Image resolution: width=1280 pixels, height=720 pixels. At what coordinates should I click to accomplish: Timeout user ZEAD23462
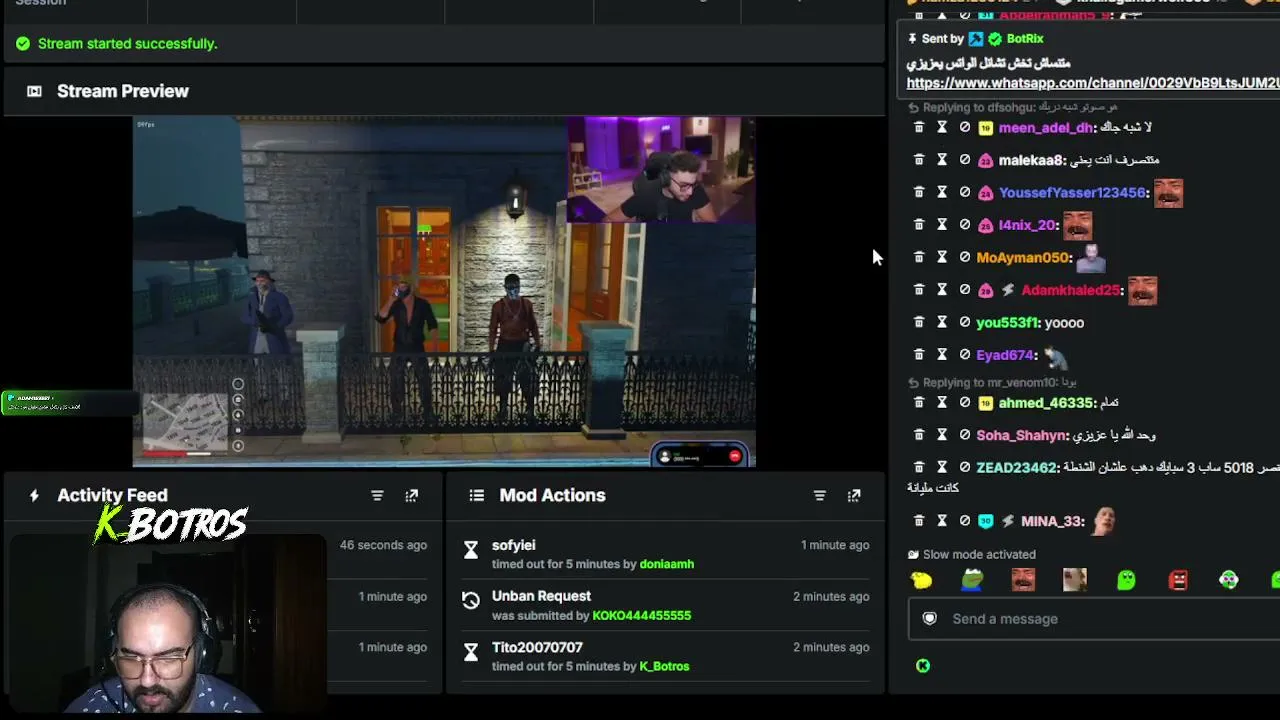942,467
